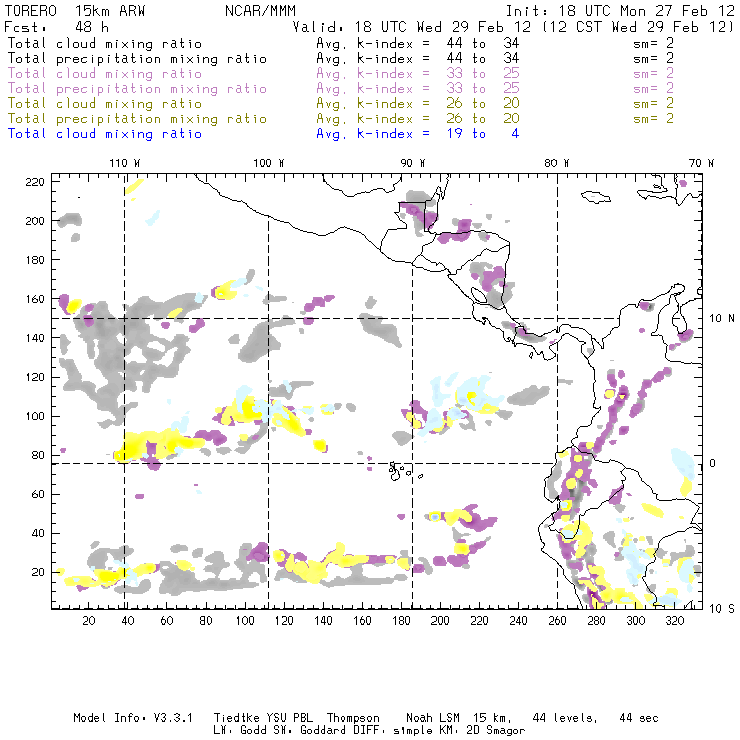Click the '110 W' longitude label
This screenshot has width=740, height=740.
click(125, 163)
